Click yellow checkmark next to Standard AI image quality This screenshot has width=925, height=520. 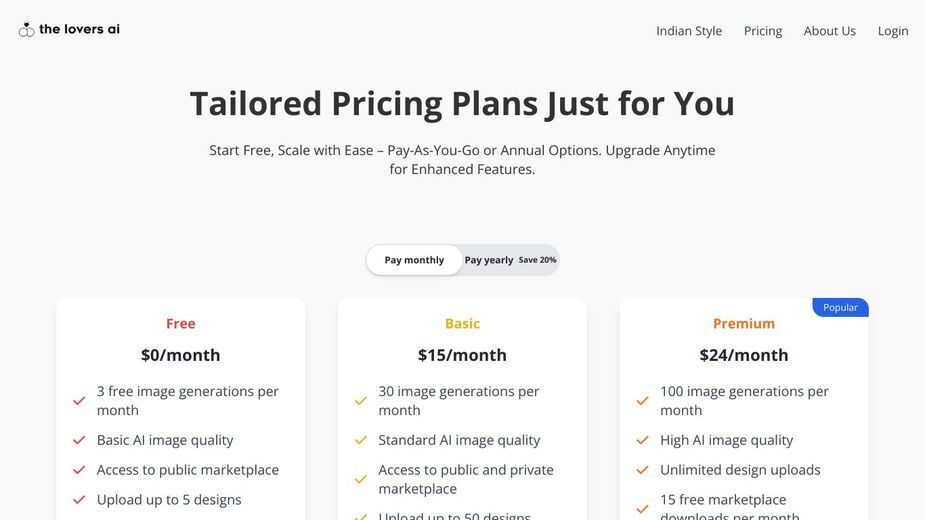360,440
